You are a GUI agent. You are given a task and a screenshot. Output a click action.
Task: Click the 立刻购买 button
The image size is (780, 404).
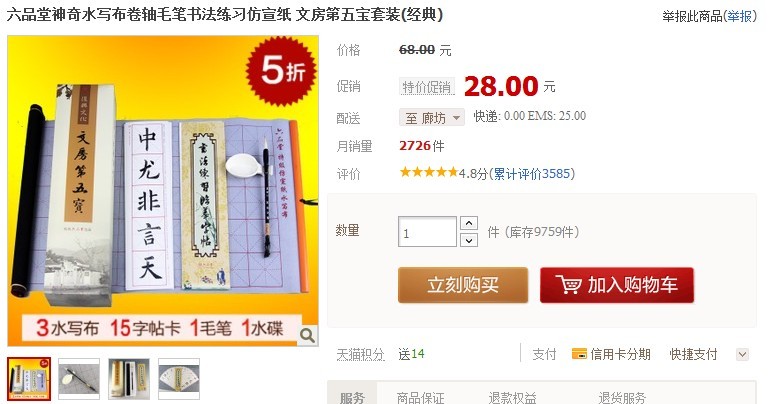[x=463, y=285]
